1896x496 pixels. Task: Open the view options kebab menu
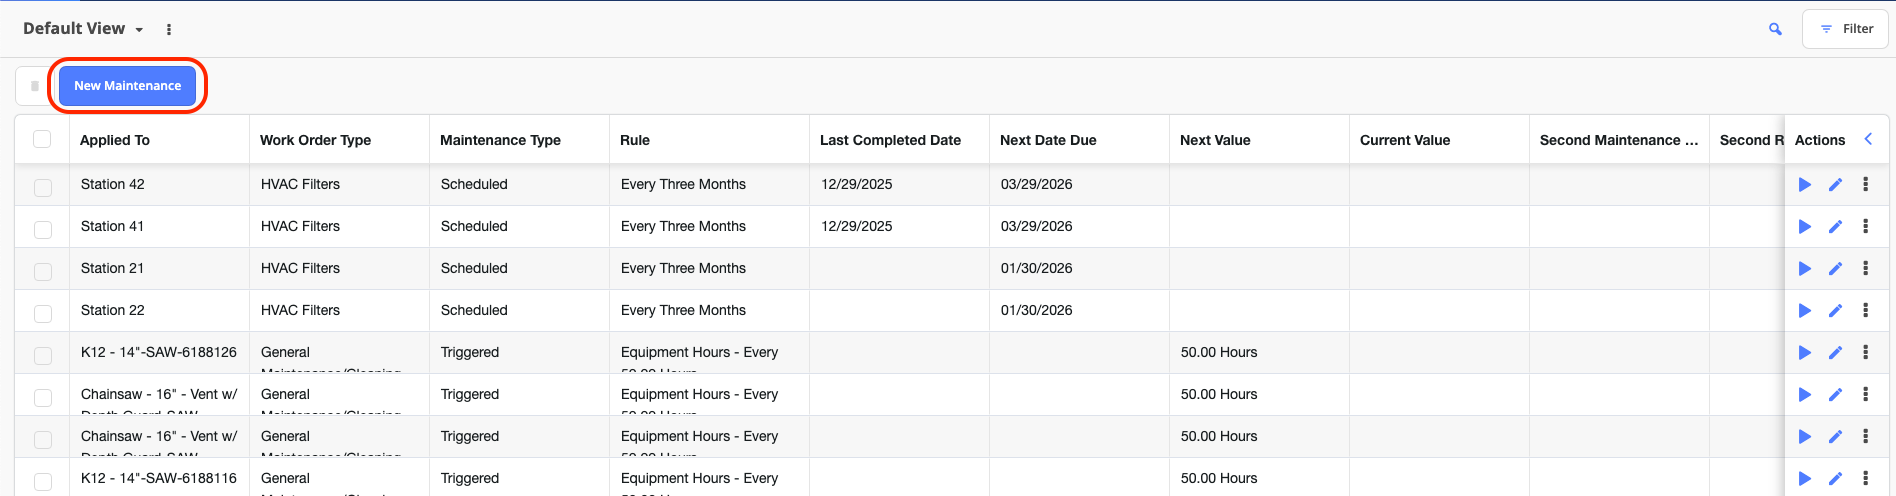coord(168,29)
